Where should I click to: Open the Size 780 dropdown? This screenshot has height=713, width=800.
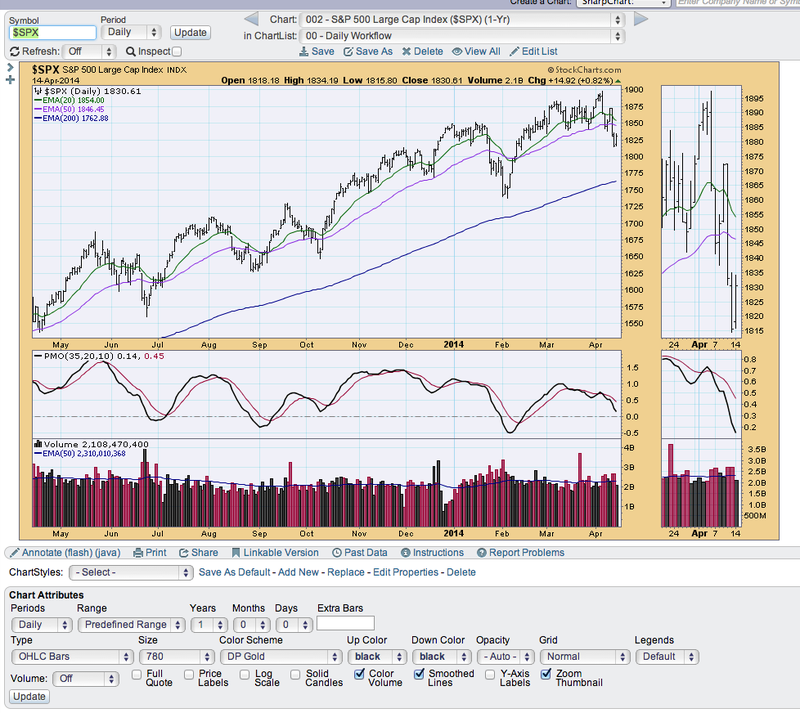coord(177,657)
